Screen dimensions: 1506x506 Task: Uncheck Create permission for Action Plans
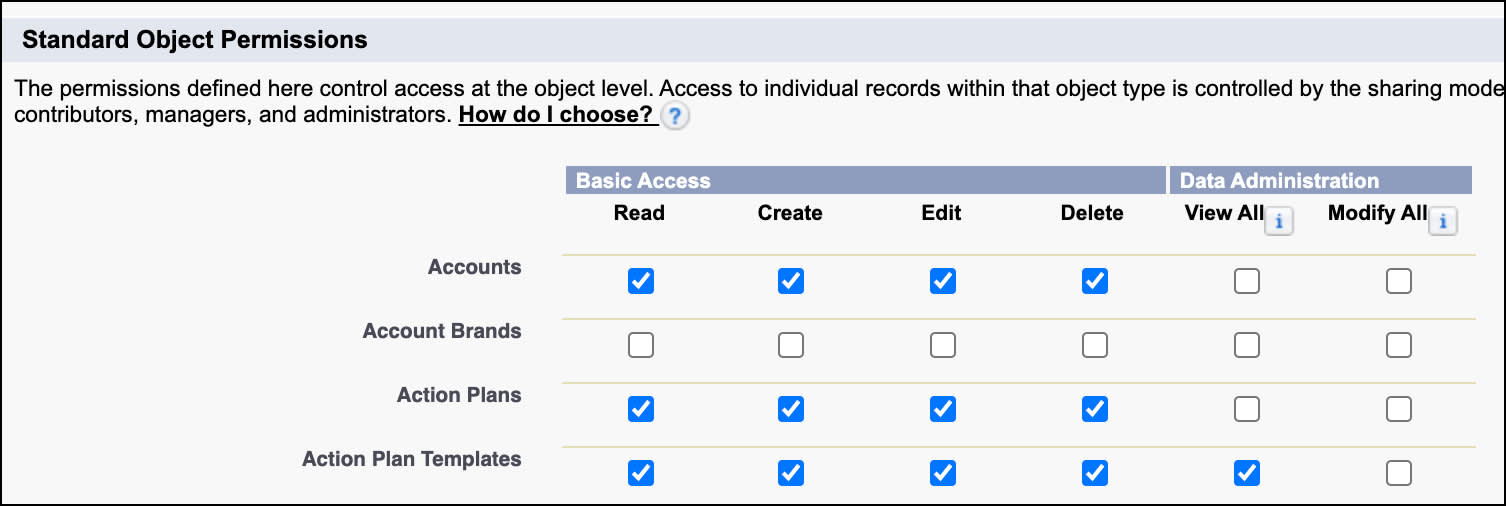pyautogui.click(x=791, y=409)
